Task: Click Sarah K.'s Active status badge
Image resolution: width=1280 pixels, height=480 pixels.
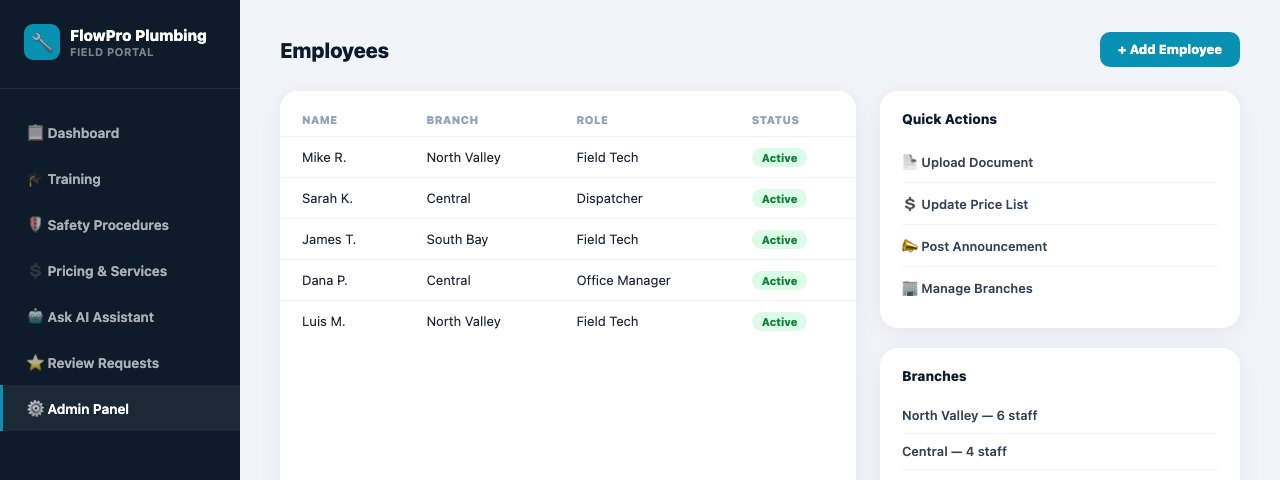Action: [x=779, y=199]
